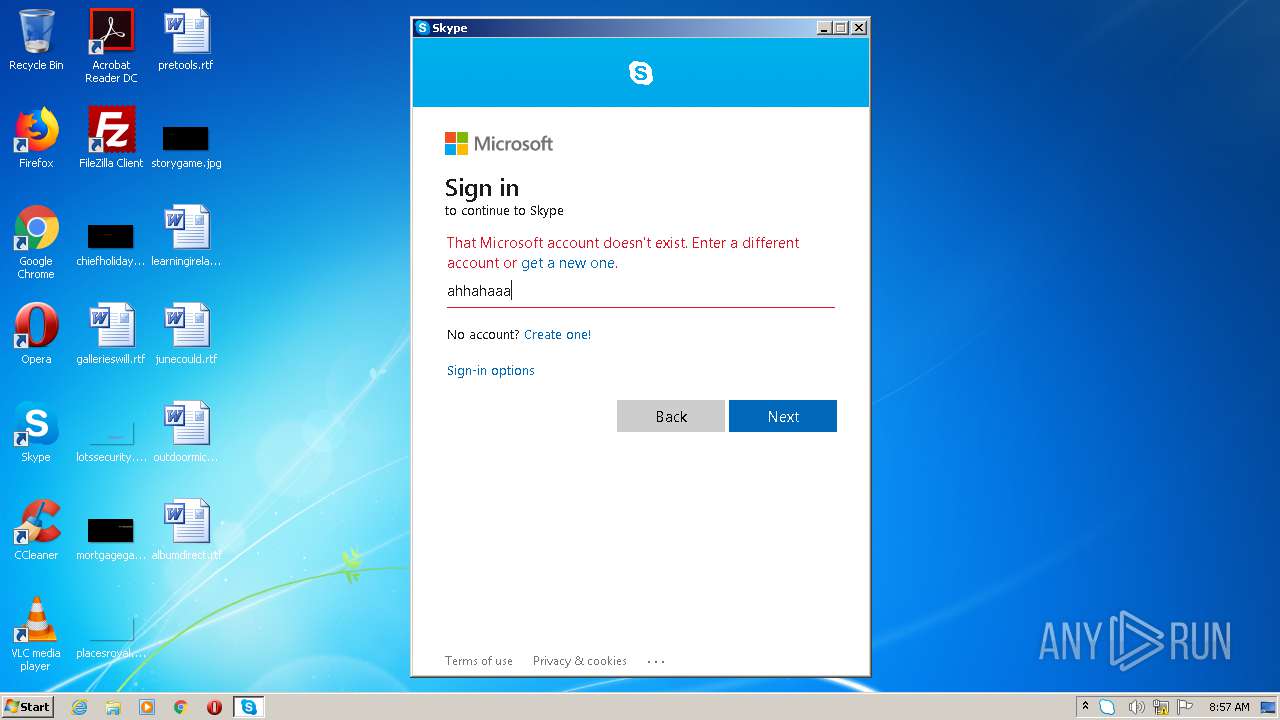Select mortgagega file icon
This screenshot has height=720, width=1280.
111,539
